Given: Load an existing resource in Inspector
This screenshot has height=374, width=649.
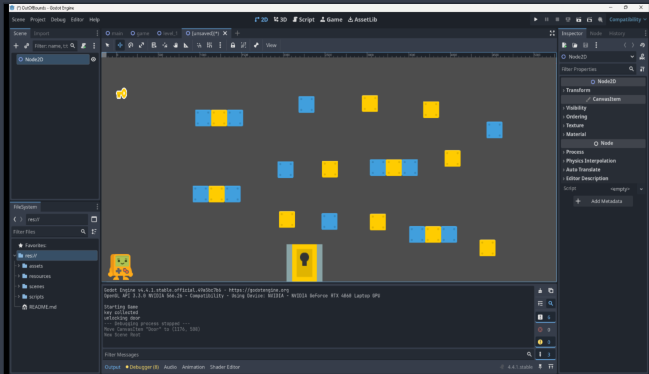Looking at the screenshot, I should coord(574,45).
